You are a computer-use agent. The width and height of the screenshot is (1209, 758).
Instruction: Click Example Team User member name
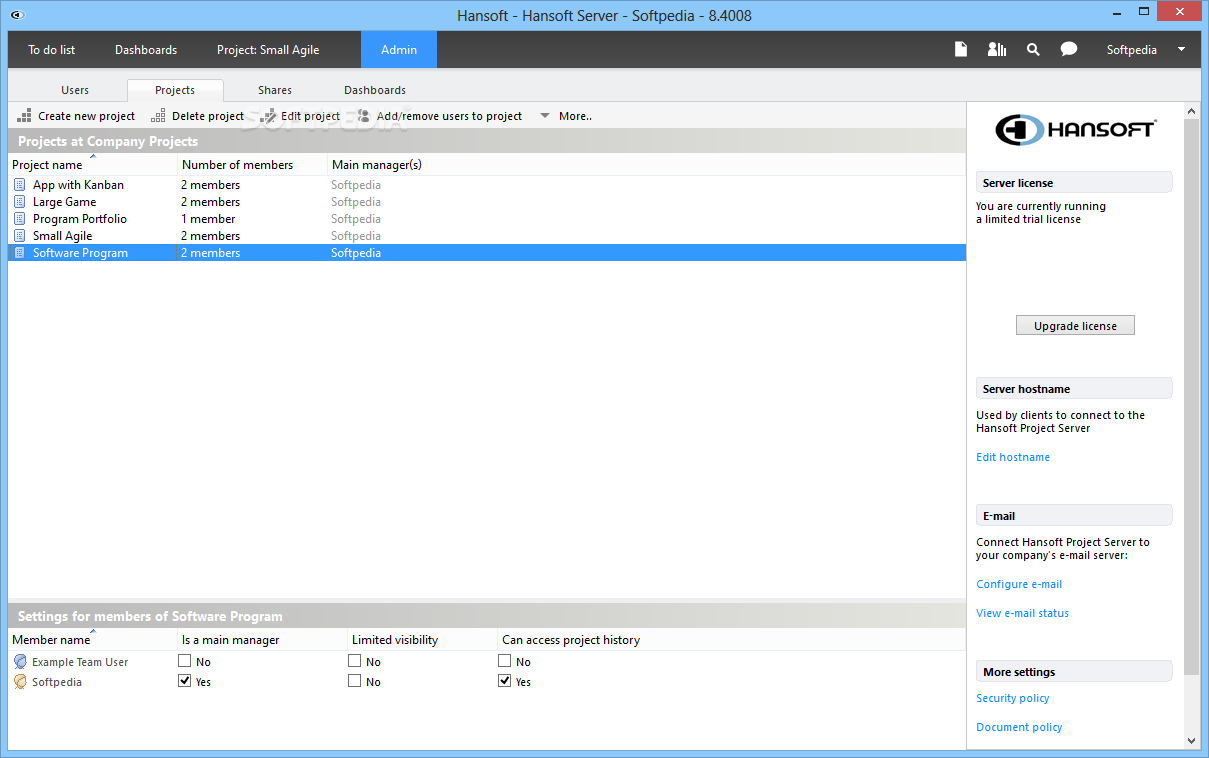80,662
